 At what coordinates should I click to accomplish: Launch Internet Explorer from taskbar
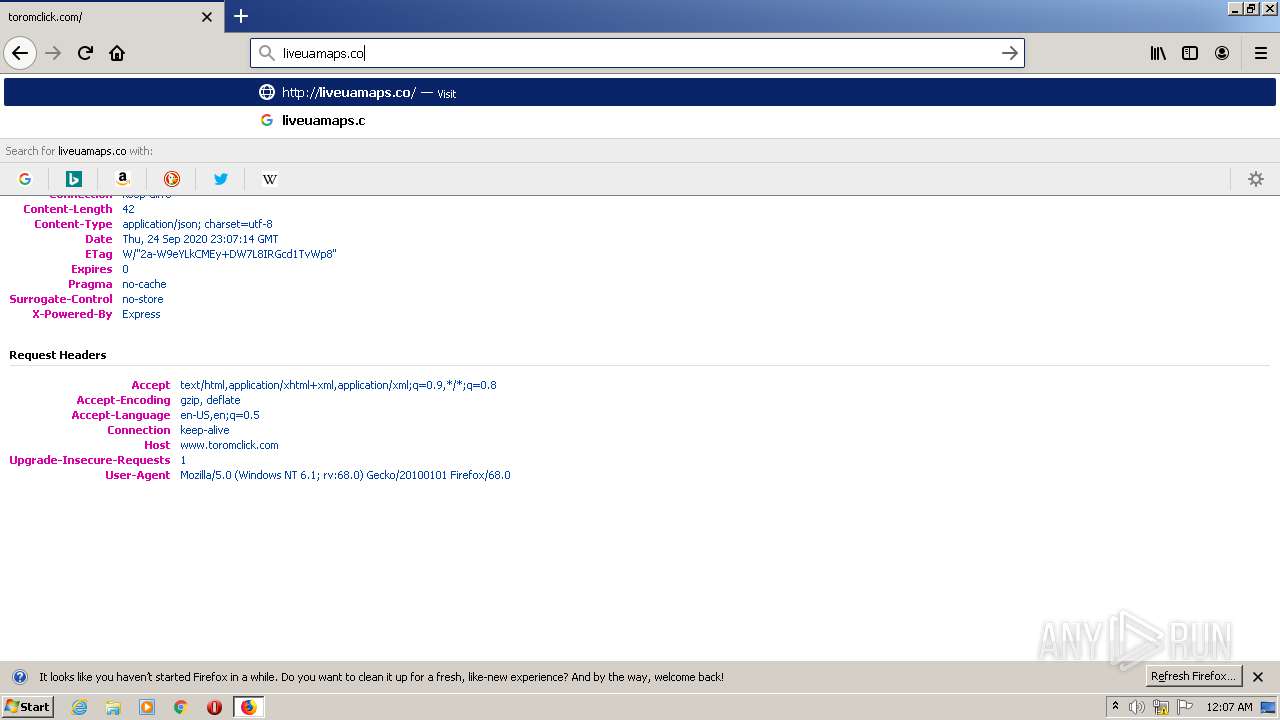pos(79,707)
